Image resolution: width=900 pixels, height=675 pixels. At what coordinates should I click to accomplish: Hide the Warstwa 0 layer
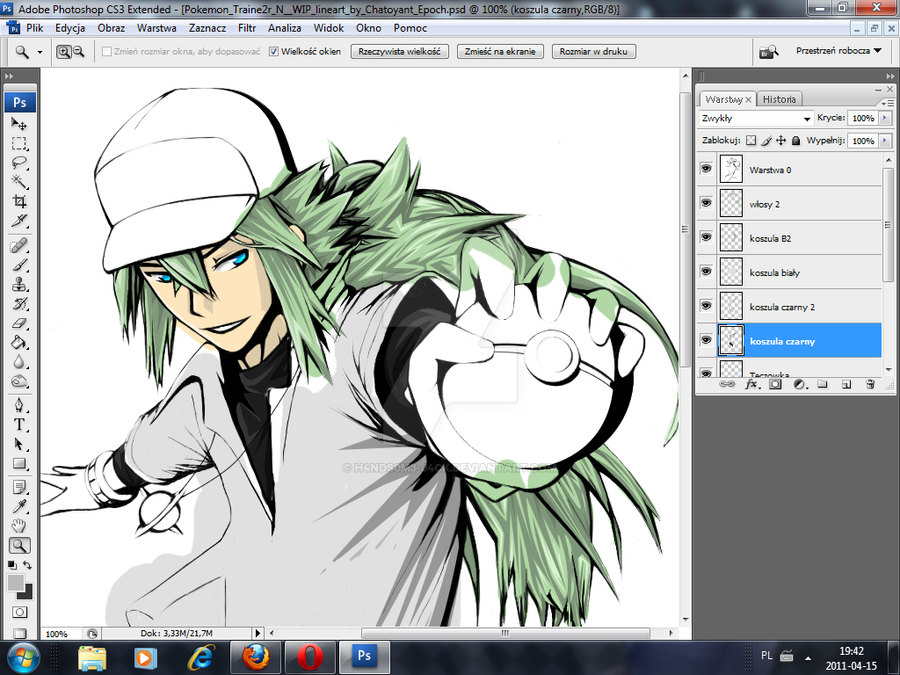click(706, 169)
